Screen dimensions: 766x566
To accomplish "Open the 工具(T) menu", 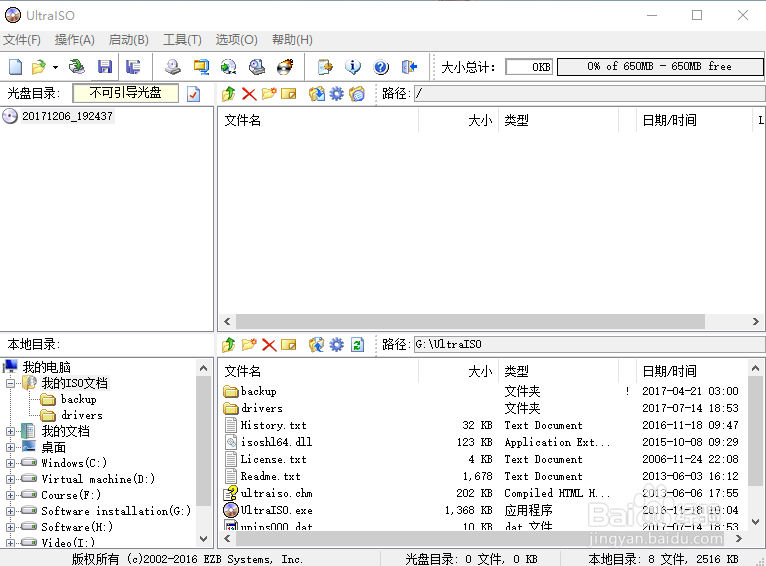I will click(x=182, y=40).
